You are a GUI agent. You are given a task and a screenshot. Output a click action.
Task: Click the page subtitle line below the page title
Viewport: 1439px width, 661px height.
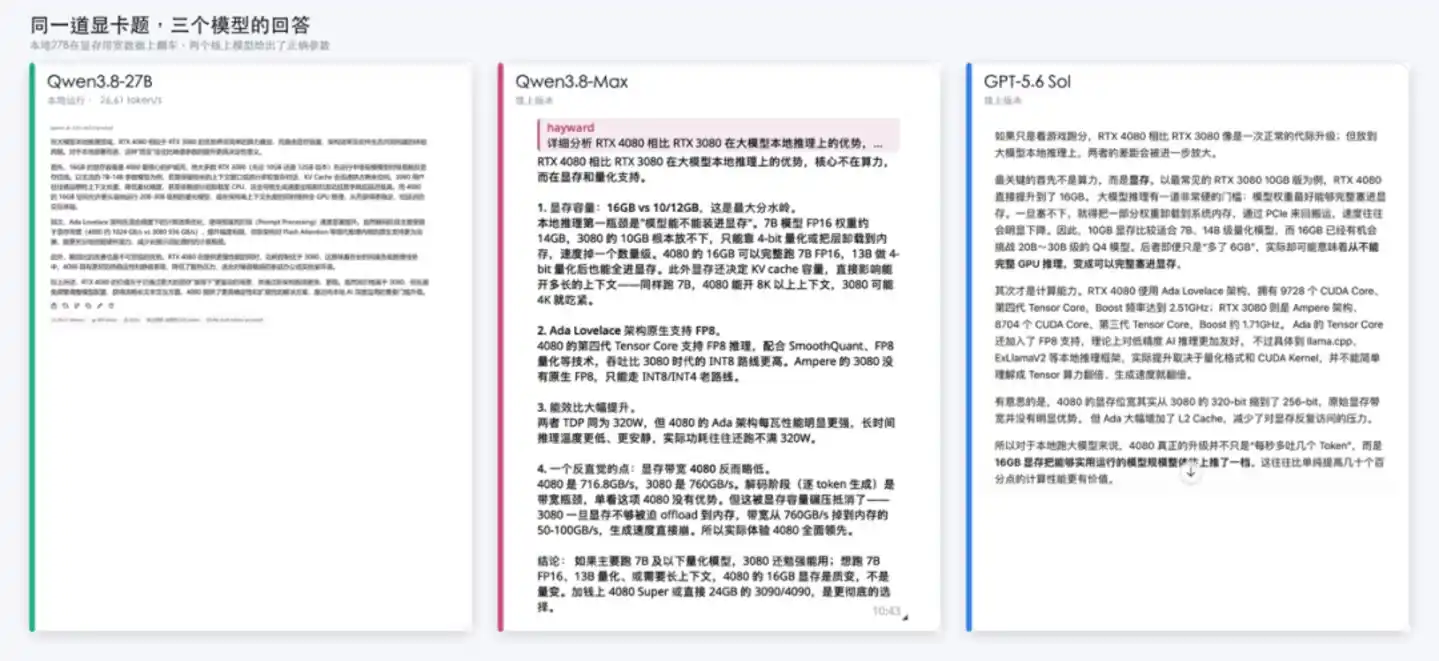tap(179, 46)
